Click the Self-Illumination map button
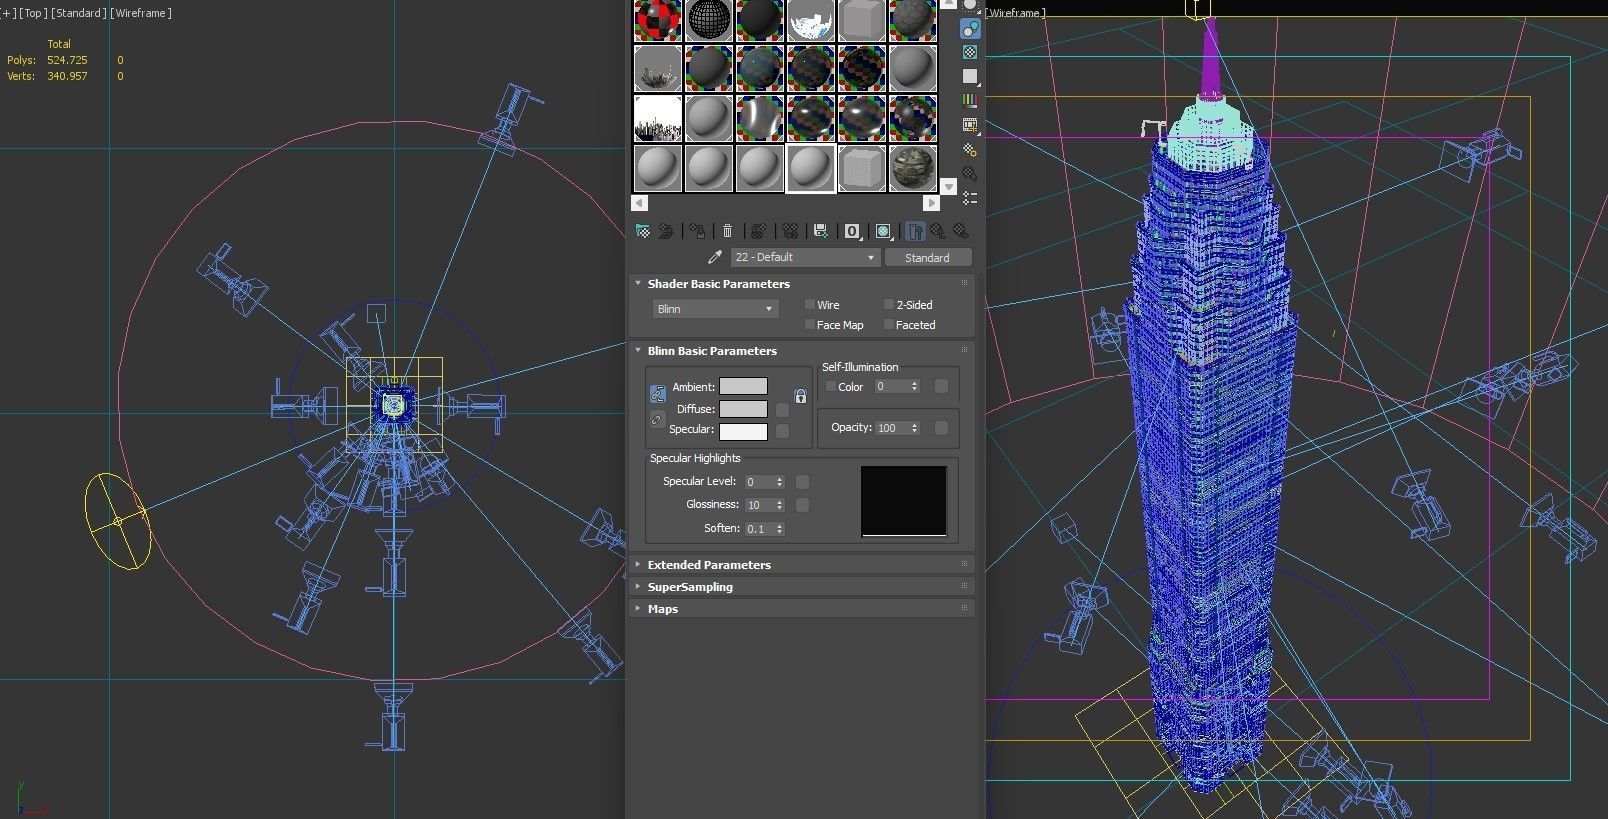Screen dimensions: 1608x819 click(x=941, y=386)
